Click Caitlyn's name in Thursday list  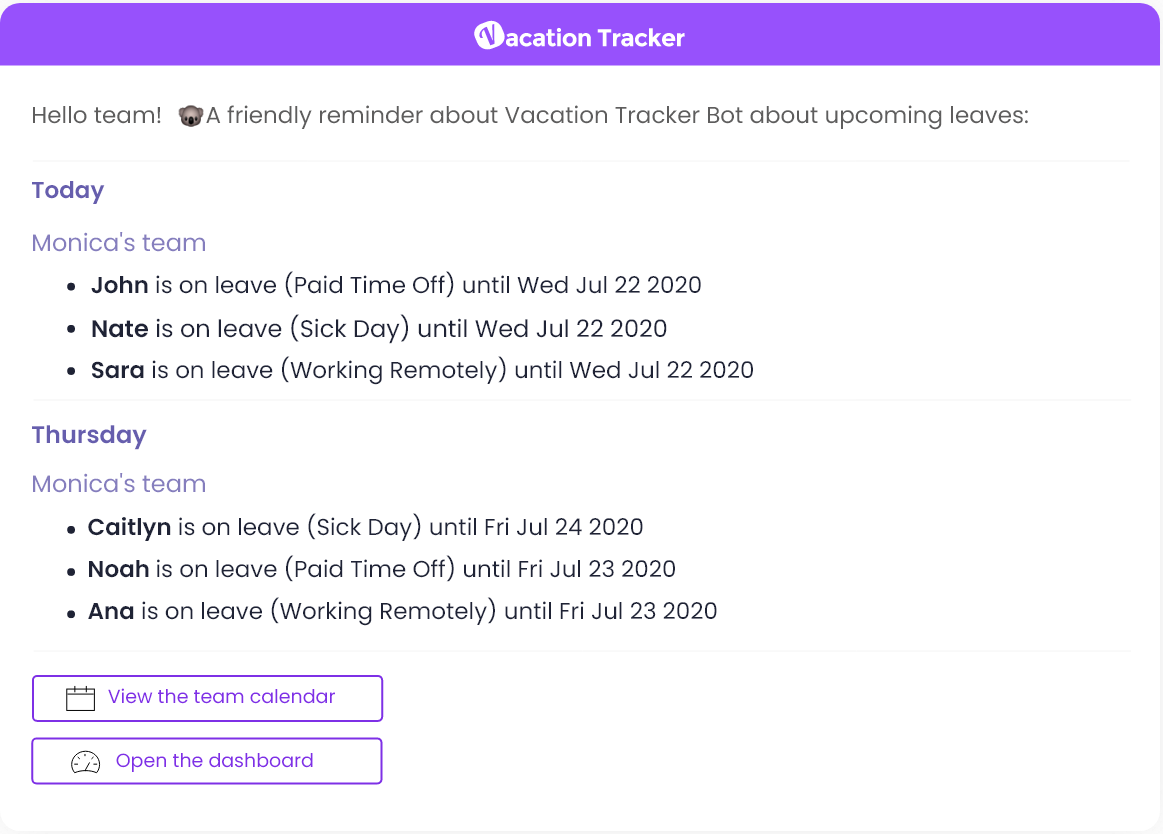click(x=129, y=528)
